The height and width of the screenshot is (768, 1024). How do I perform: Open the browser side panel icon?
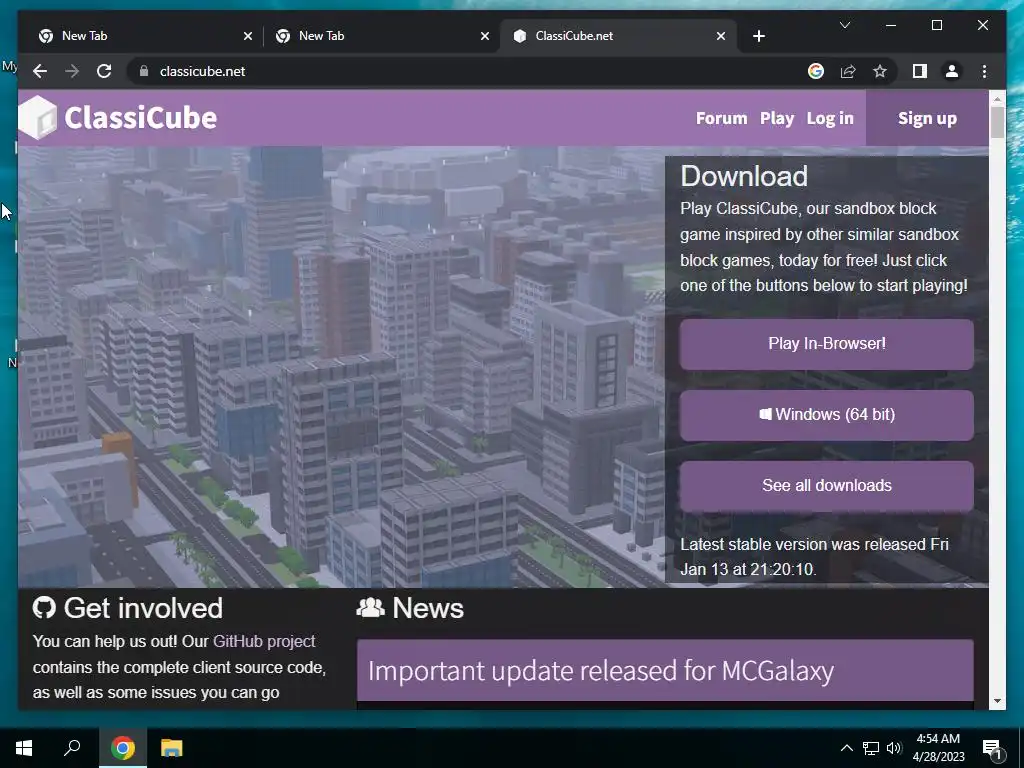[920, 71]
